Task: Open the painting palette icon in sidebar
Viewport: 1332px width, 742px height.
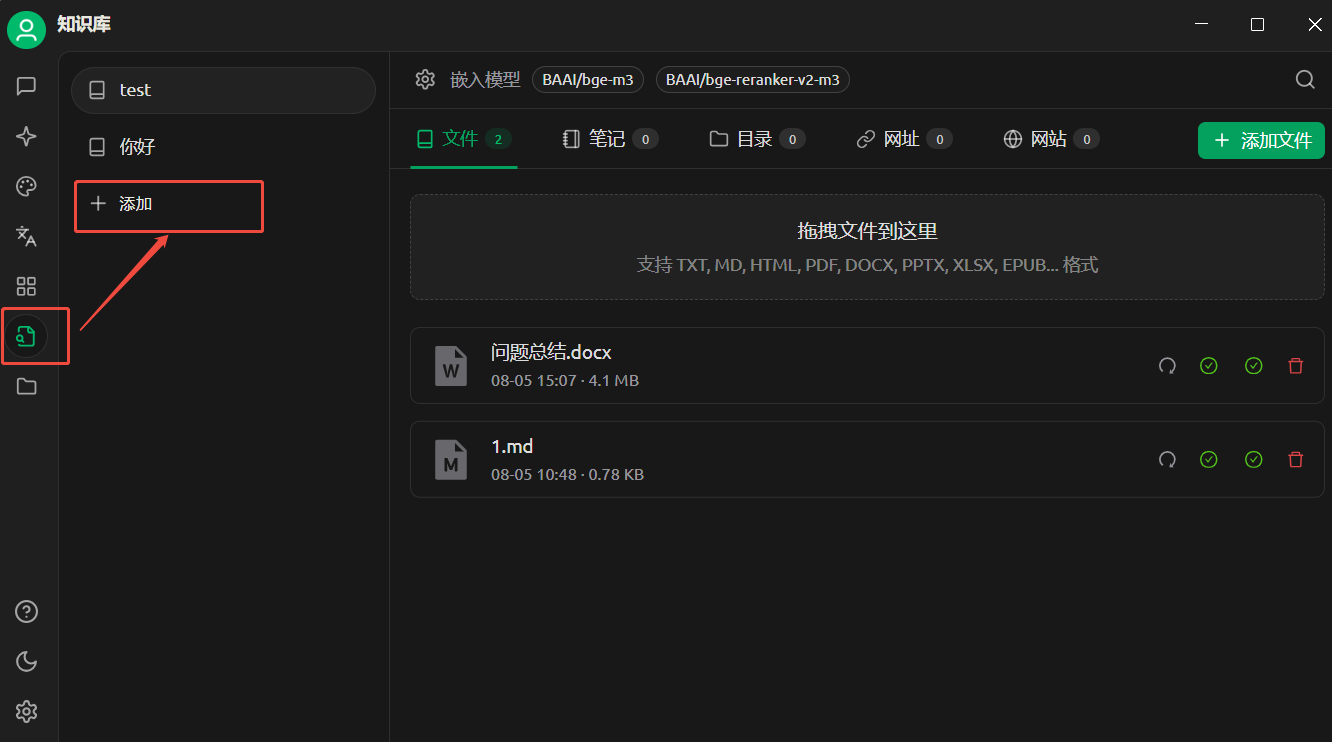Action: [27, 186]
